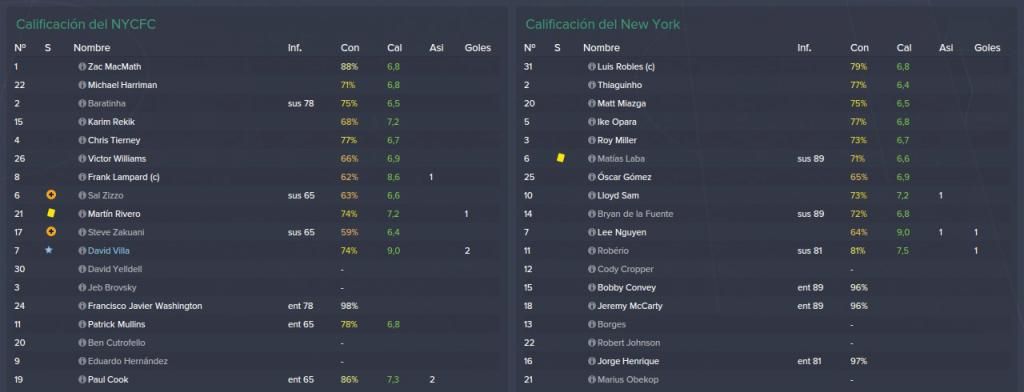Open Karim Rekik's player profile
This screenshot has height=392, width=1024.
pos(112,122)
